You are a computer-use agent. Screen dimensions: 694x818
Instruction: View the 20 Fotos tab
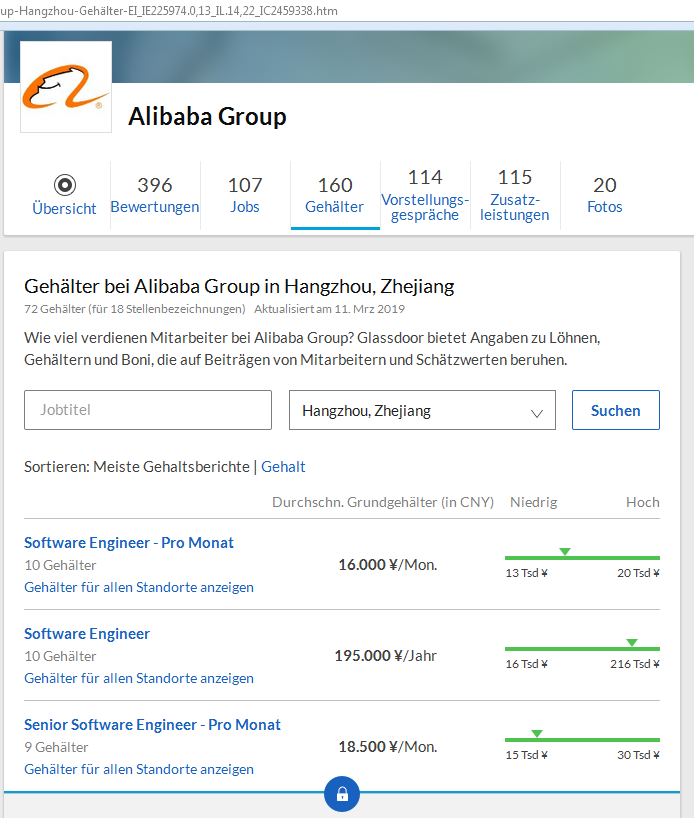tap(605, 195)
